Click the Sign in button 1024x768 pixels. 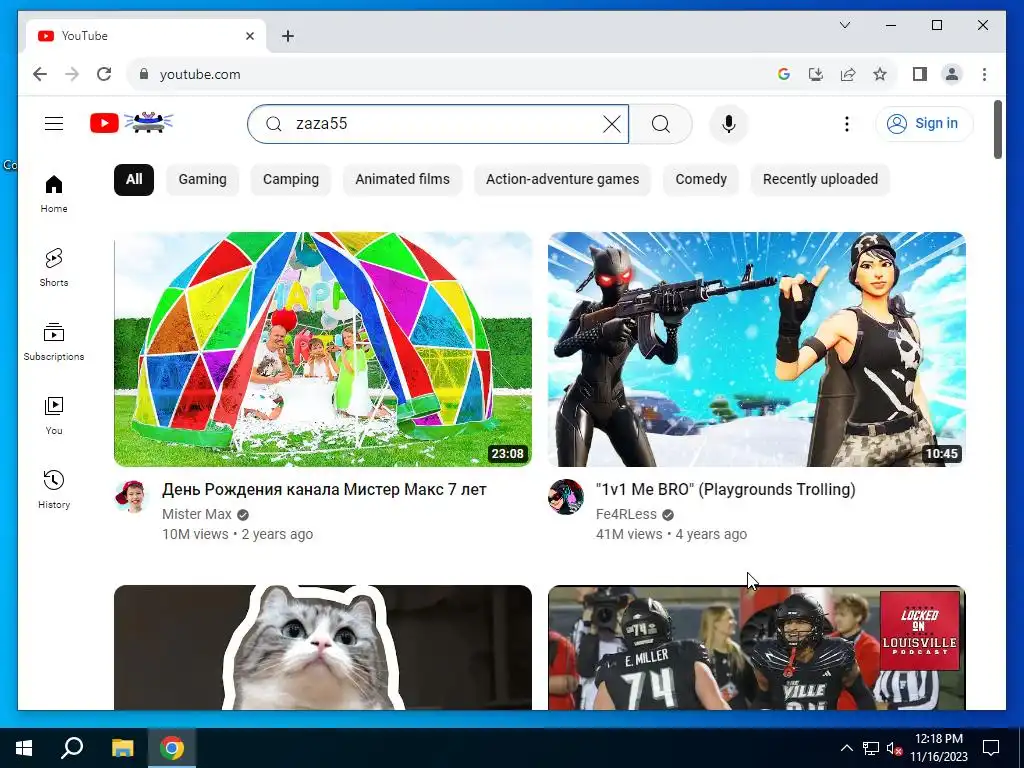coord(924,123)
